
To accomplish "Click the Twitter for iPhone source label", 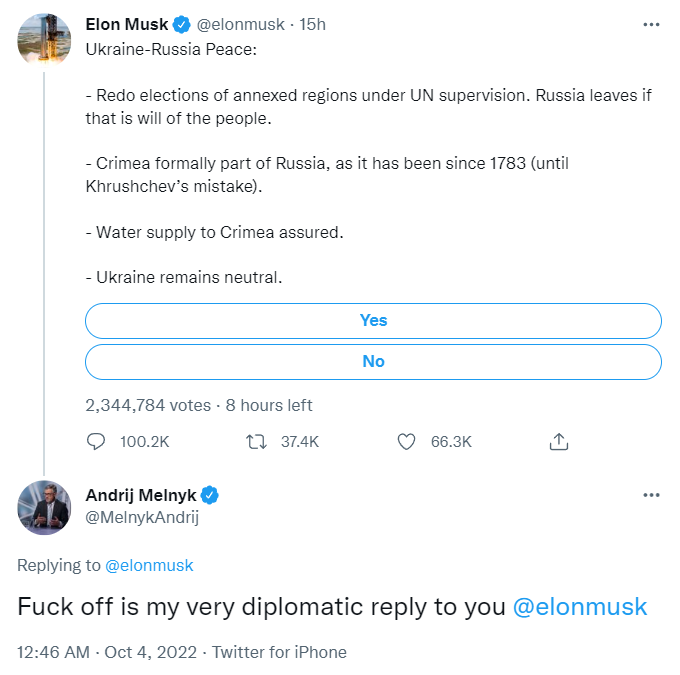I will [280, 652].
